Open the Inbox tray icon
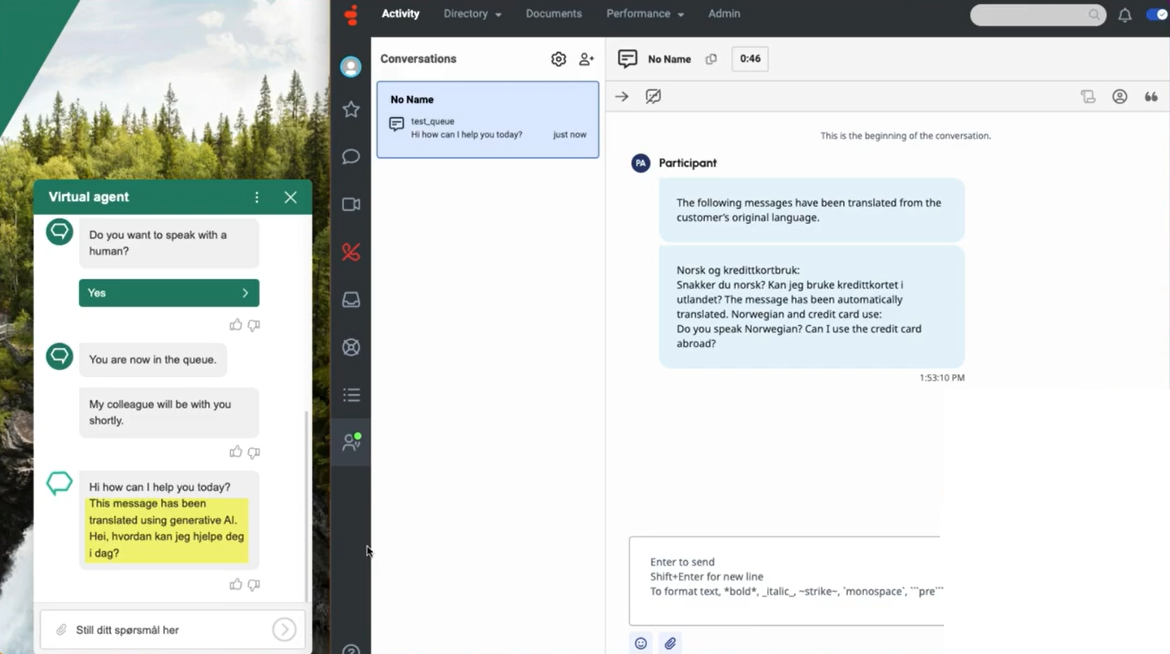Viewport: 1170px width, 654px height. click(x=351, y=299)
